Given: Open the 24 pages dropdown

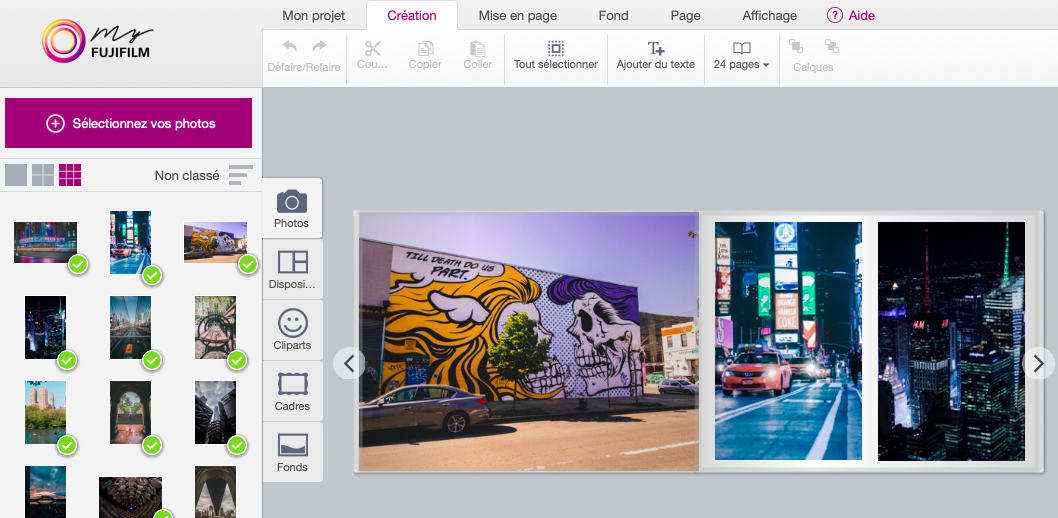Looking at the screenshot, I should coord(742,55).
